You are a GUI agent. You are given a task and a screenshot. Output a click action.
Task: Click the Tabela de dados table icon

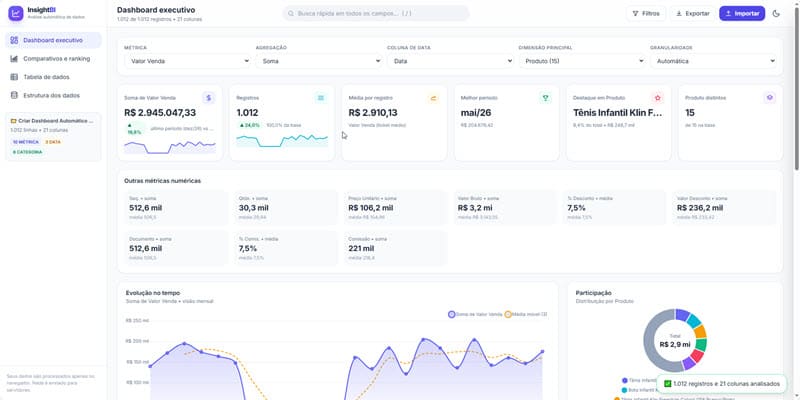(14, 77)
